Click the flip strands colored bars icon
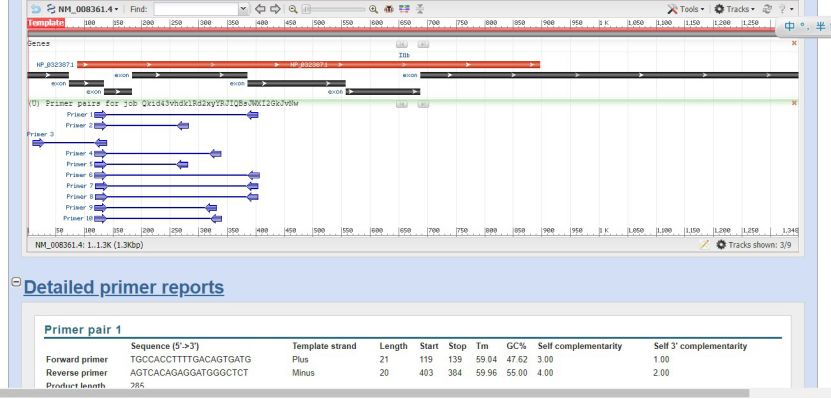 [404, 9]
